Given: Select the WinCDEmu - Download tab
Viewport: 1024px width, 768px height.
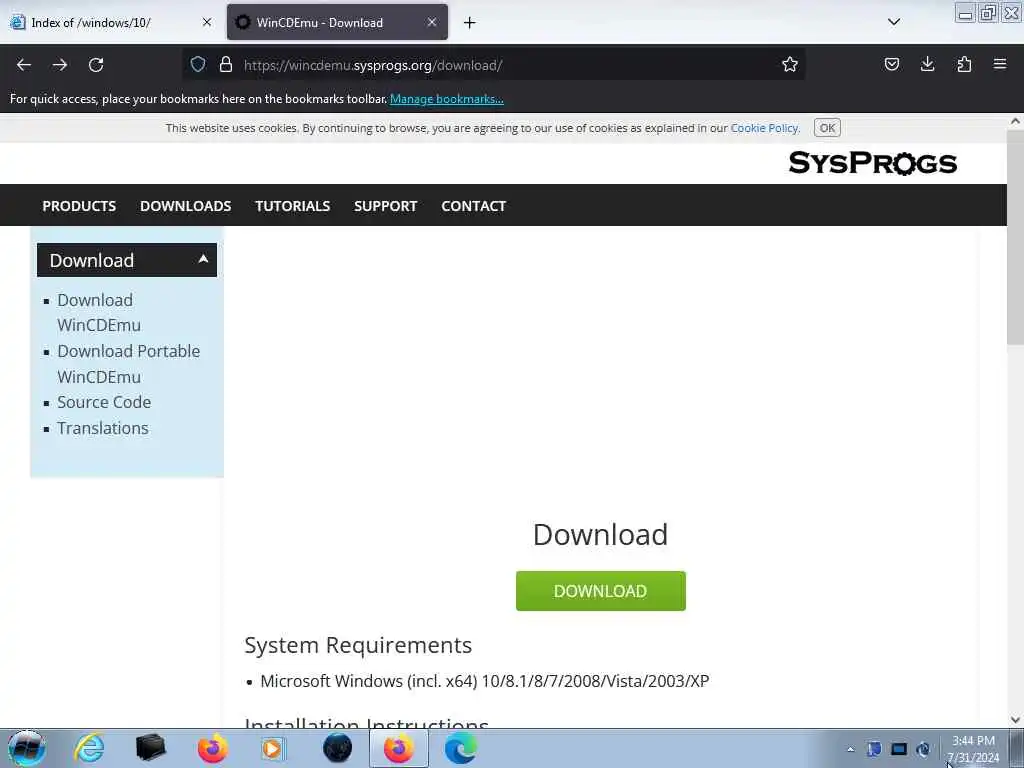Looking at the screenshot, I should click(x=337, y=22).
